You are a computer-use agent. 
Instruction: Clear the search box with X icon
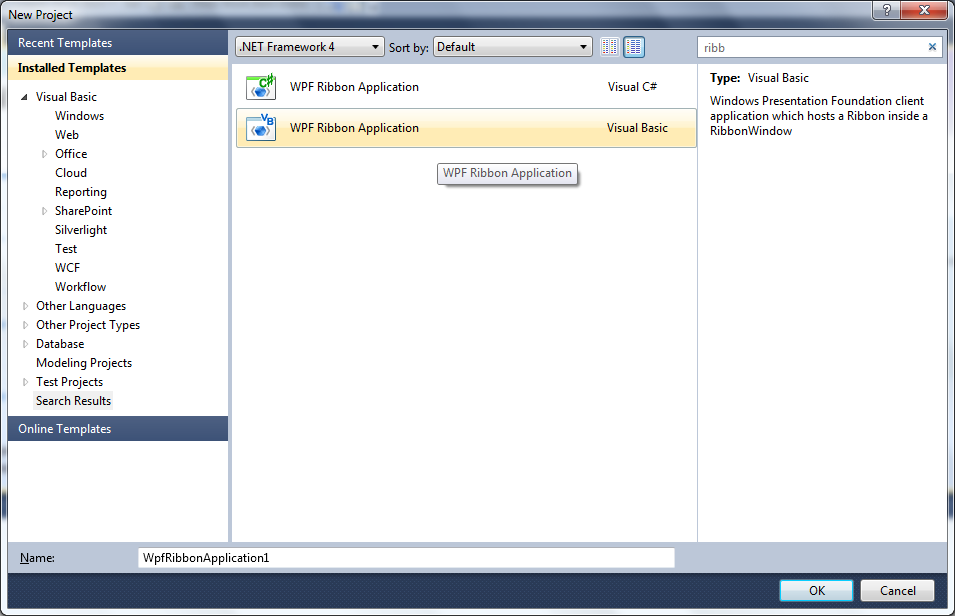[932, 47]
